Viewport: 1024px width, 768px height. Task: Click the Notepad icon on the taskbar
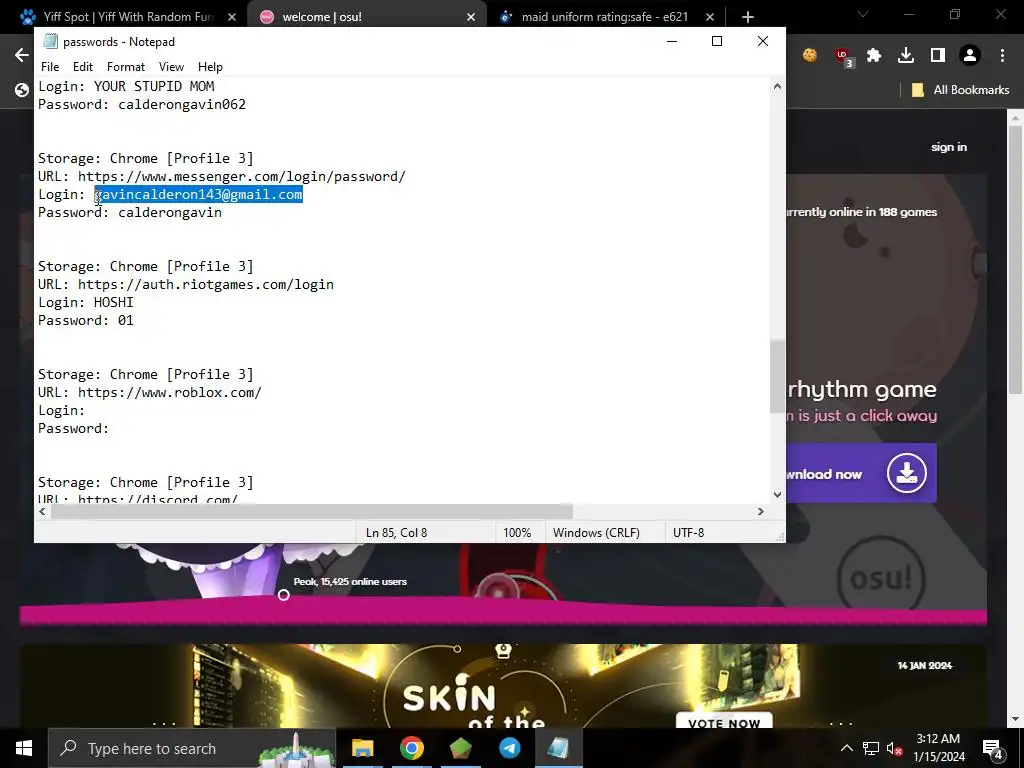tap(558, 748)
